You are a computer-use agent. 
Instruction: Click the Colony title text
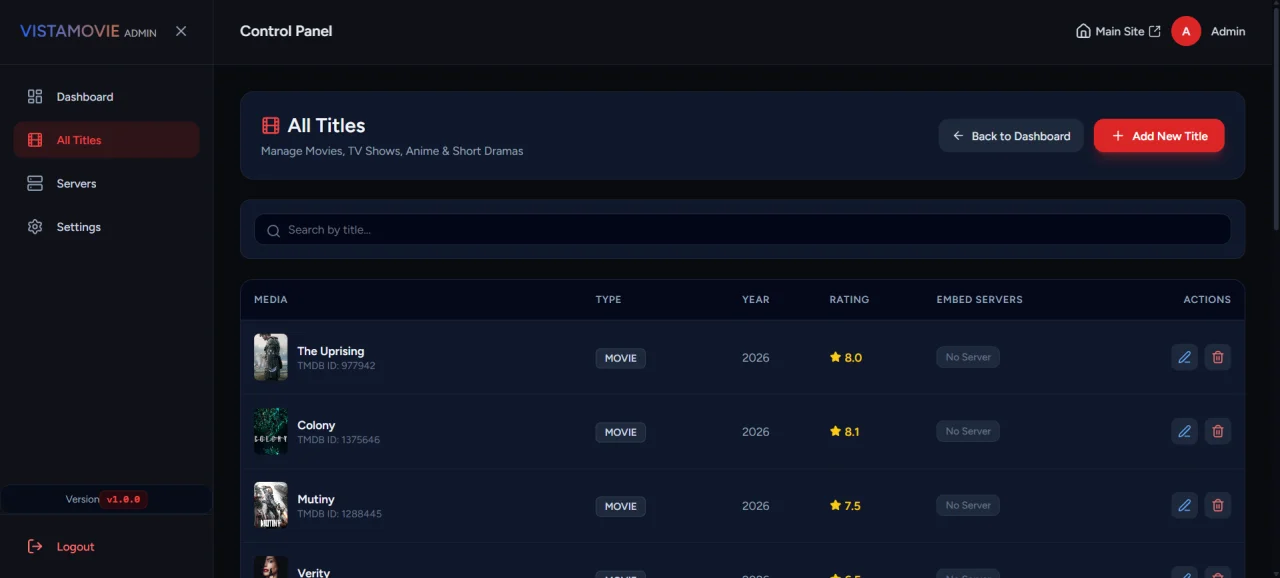point(316,425)
